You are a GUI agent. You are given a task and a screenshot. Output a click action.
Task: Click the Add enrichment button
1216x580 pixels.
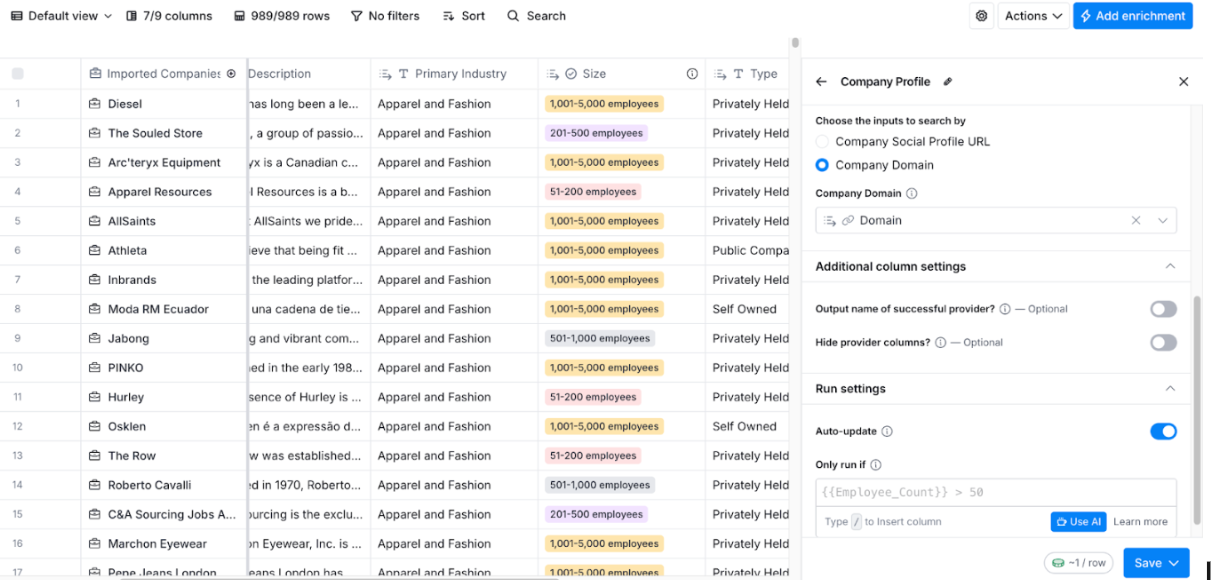pos(1133,16)
